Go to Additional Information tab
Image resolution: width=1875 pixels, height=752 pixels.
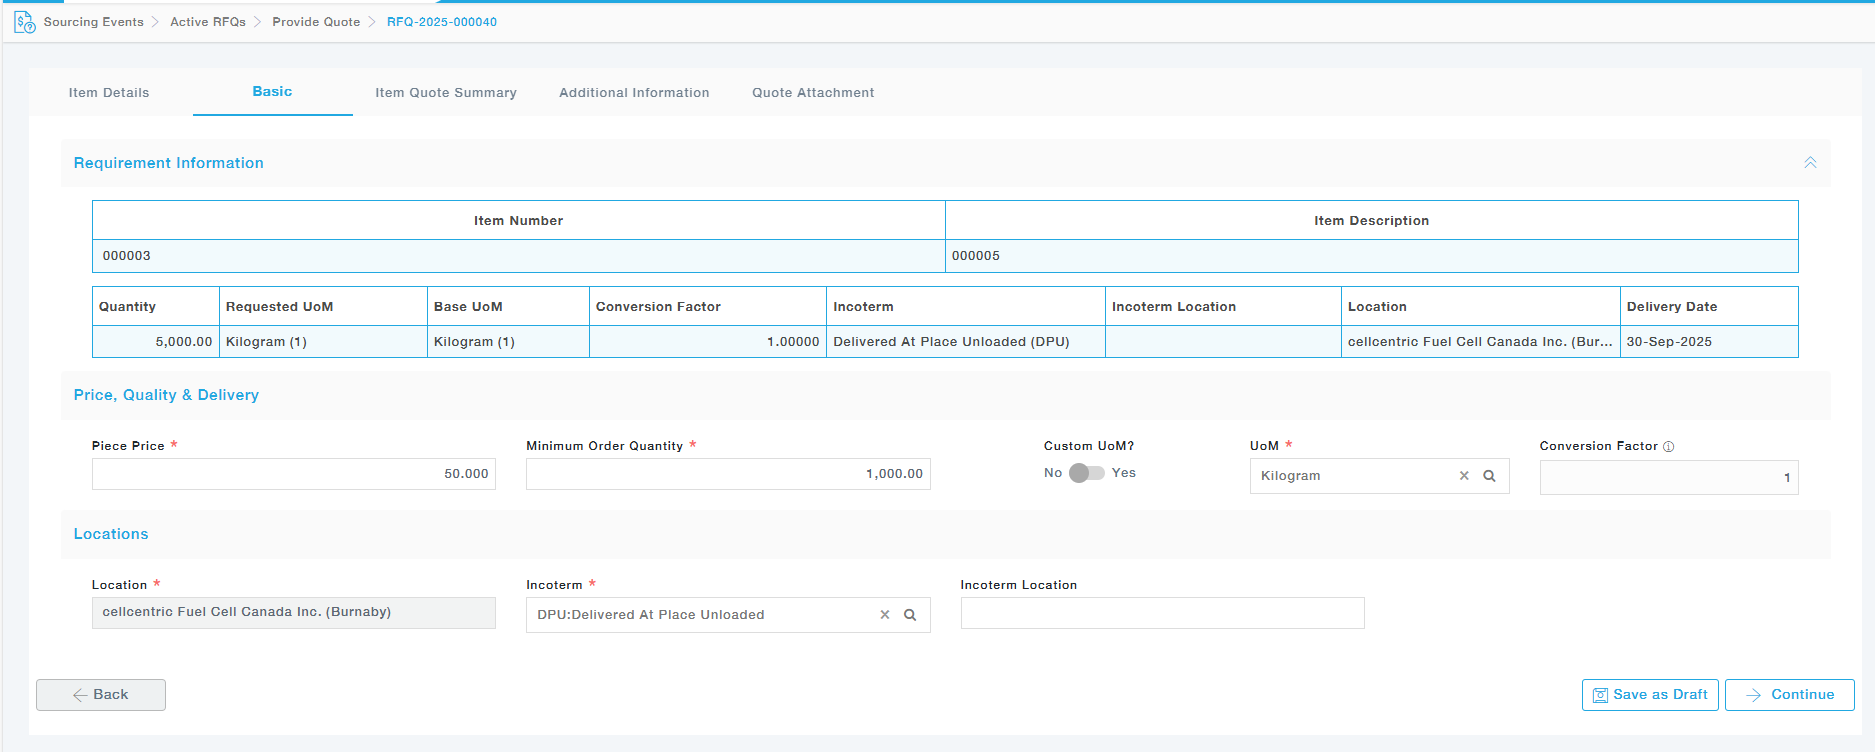click(x=634, y=93)
